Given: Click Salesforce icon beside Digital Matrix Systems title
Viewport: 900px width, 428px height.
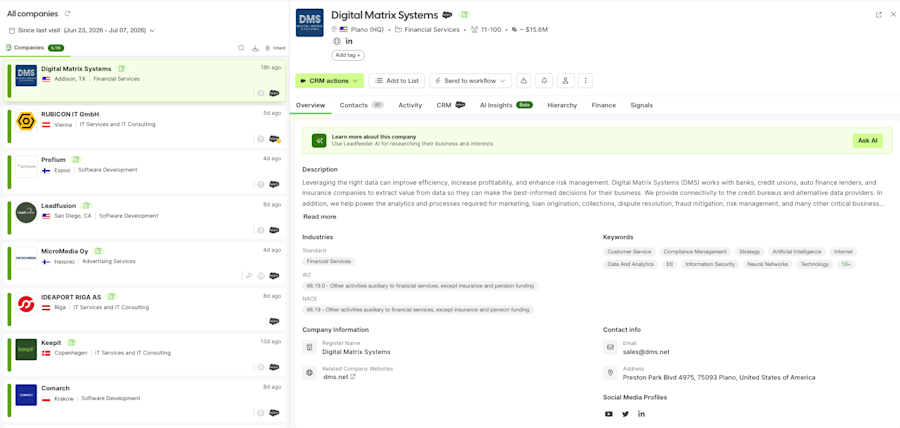Looking at the screenshot, I should [x=447, y=15].
